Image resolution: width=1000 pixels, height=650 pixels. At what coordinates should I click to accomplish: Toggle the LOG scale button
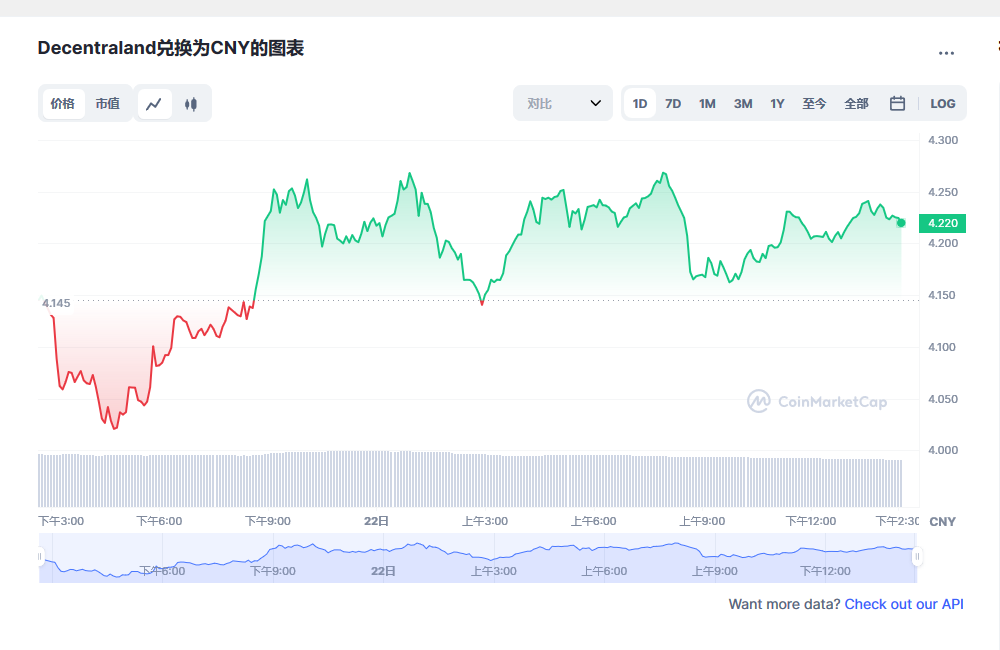[x=943, y=104]
